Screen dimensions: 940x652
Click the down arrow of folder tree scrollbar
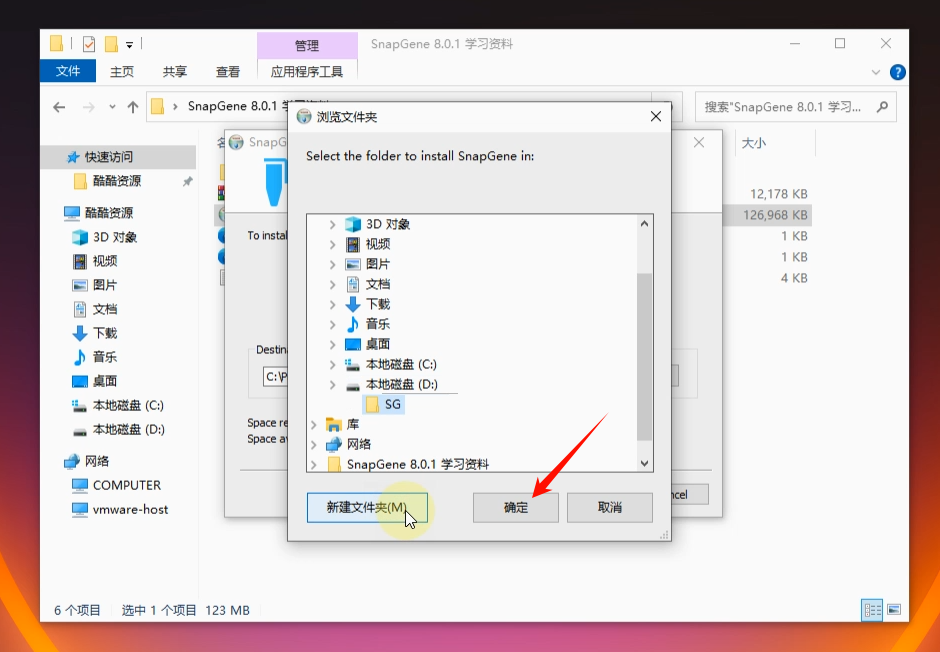click(645, 464)
